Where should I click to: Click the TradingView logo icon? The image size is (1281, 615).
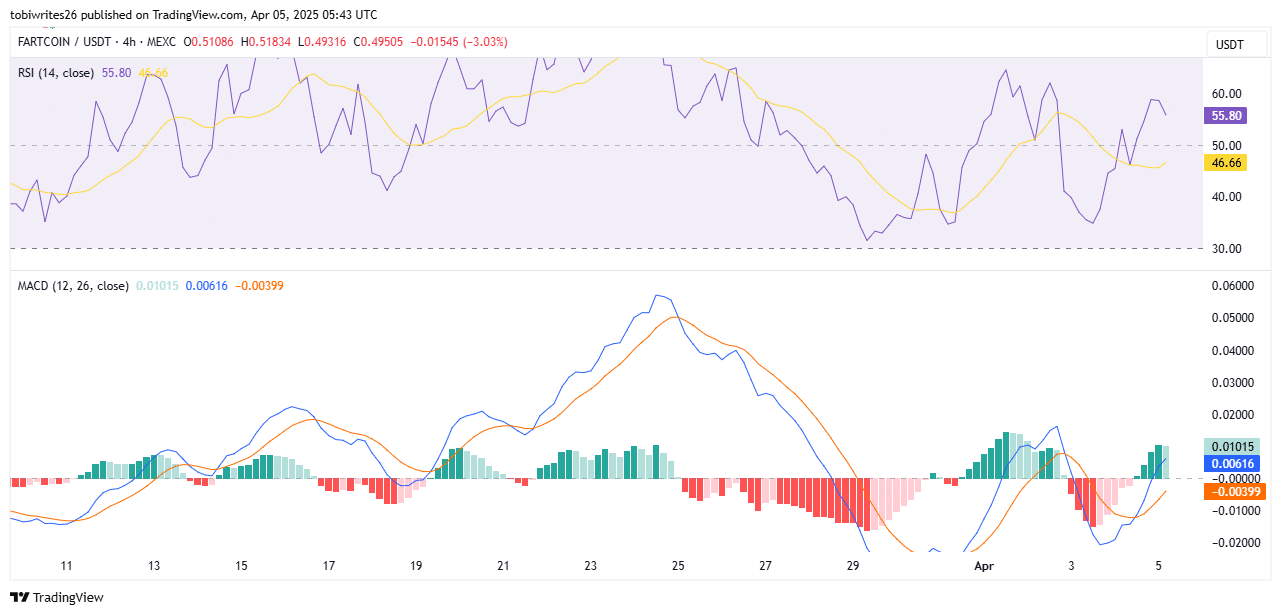pos(19,598)
